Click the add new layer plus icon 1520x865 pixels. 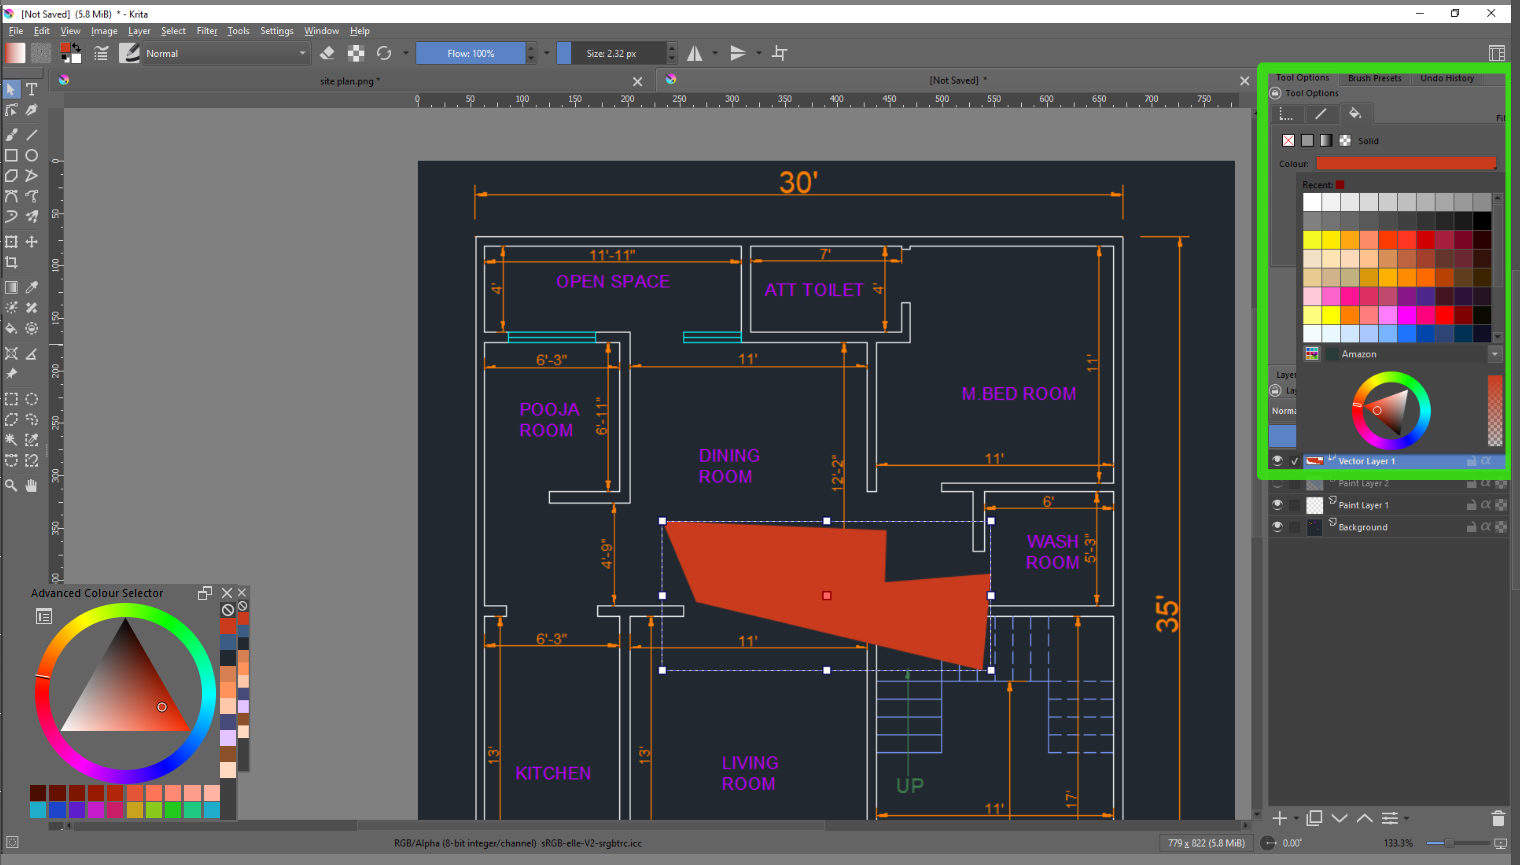click(1279, 818)
